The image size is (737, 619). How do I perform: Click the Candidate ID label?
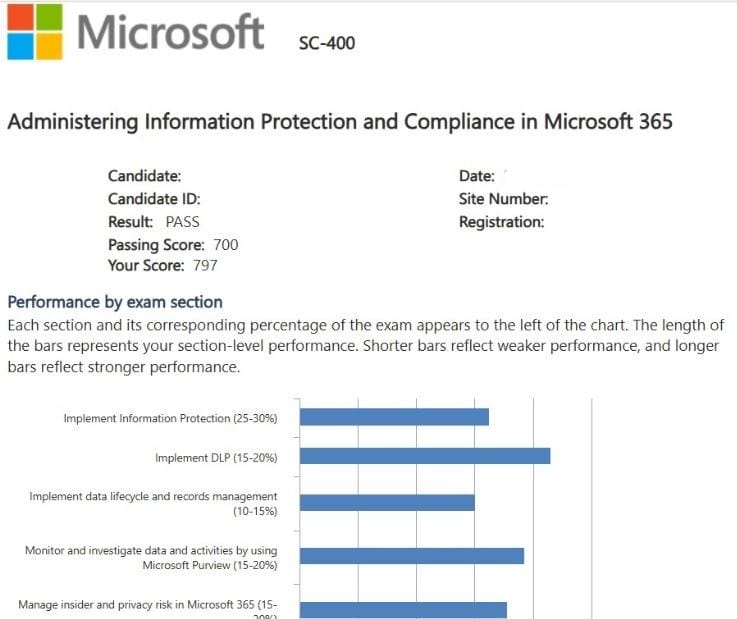coord(155,199)
